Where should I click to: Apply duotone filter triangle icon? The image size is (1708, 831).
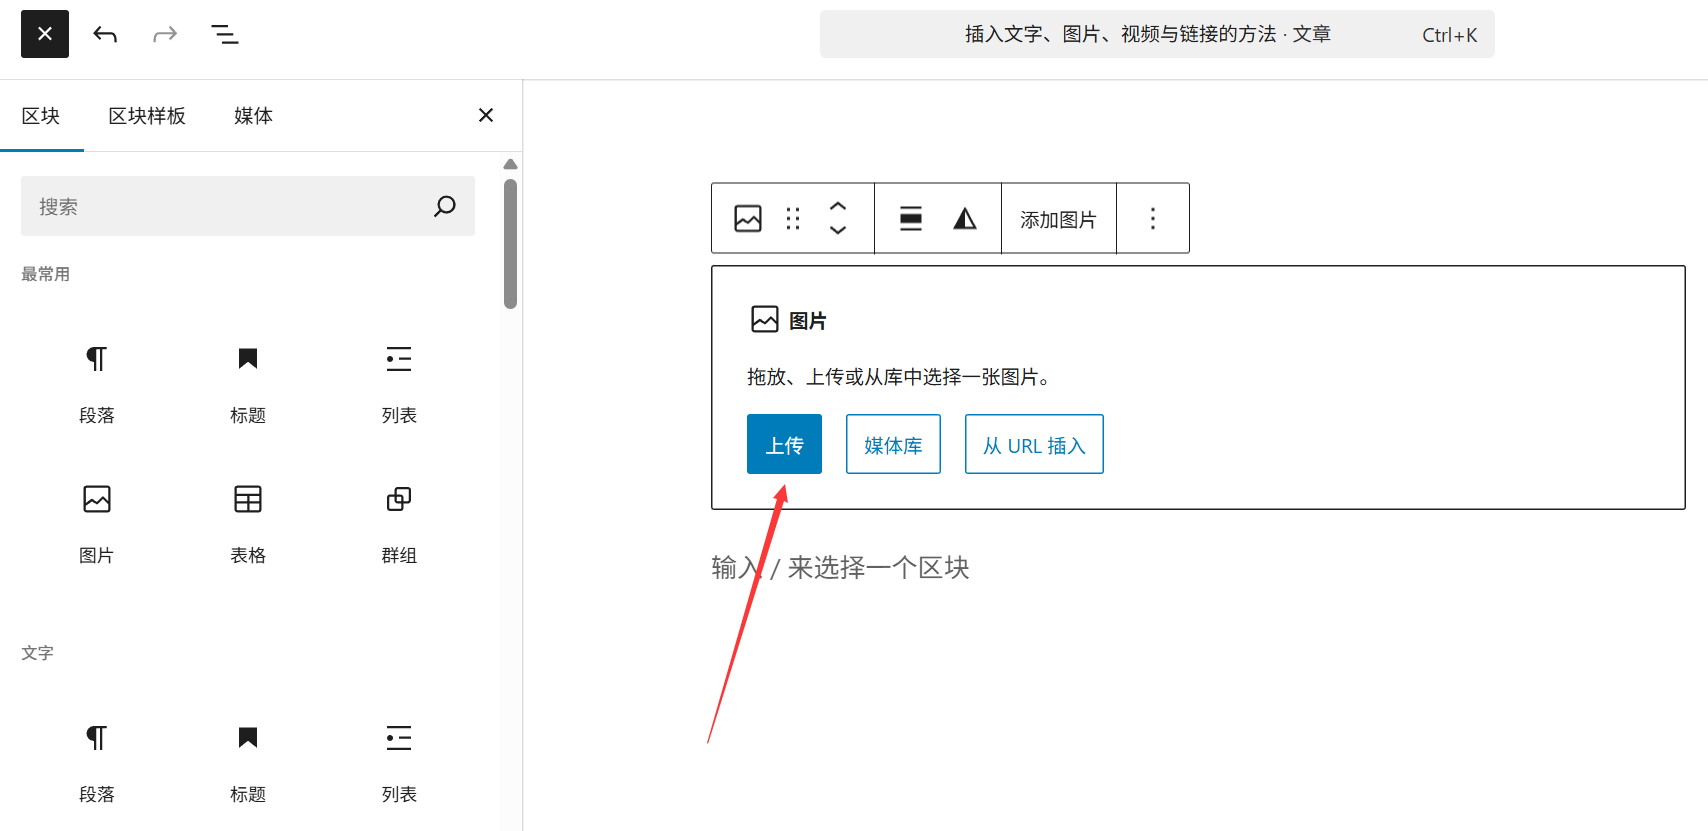tap(965, 218)
